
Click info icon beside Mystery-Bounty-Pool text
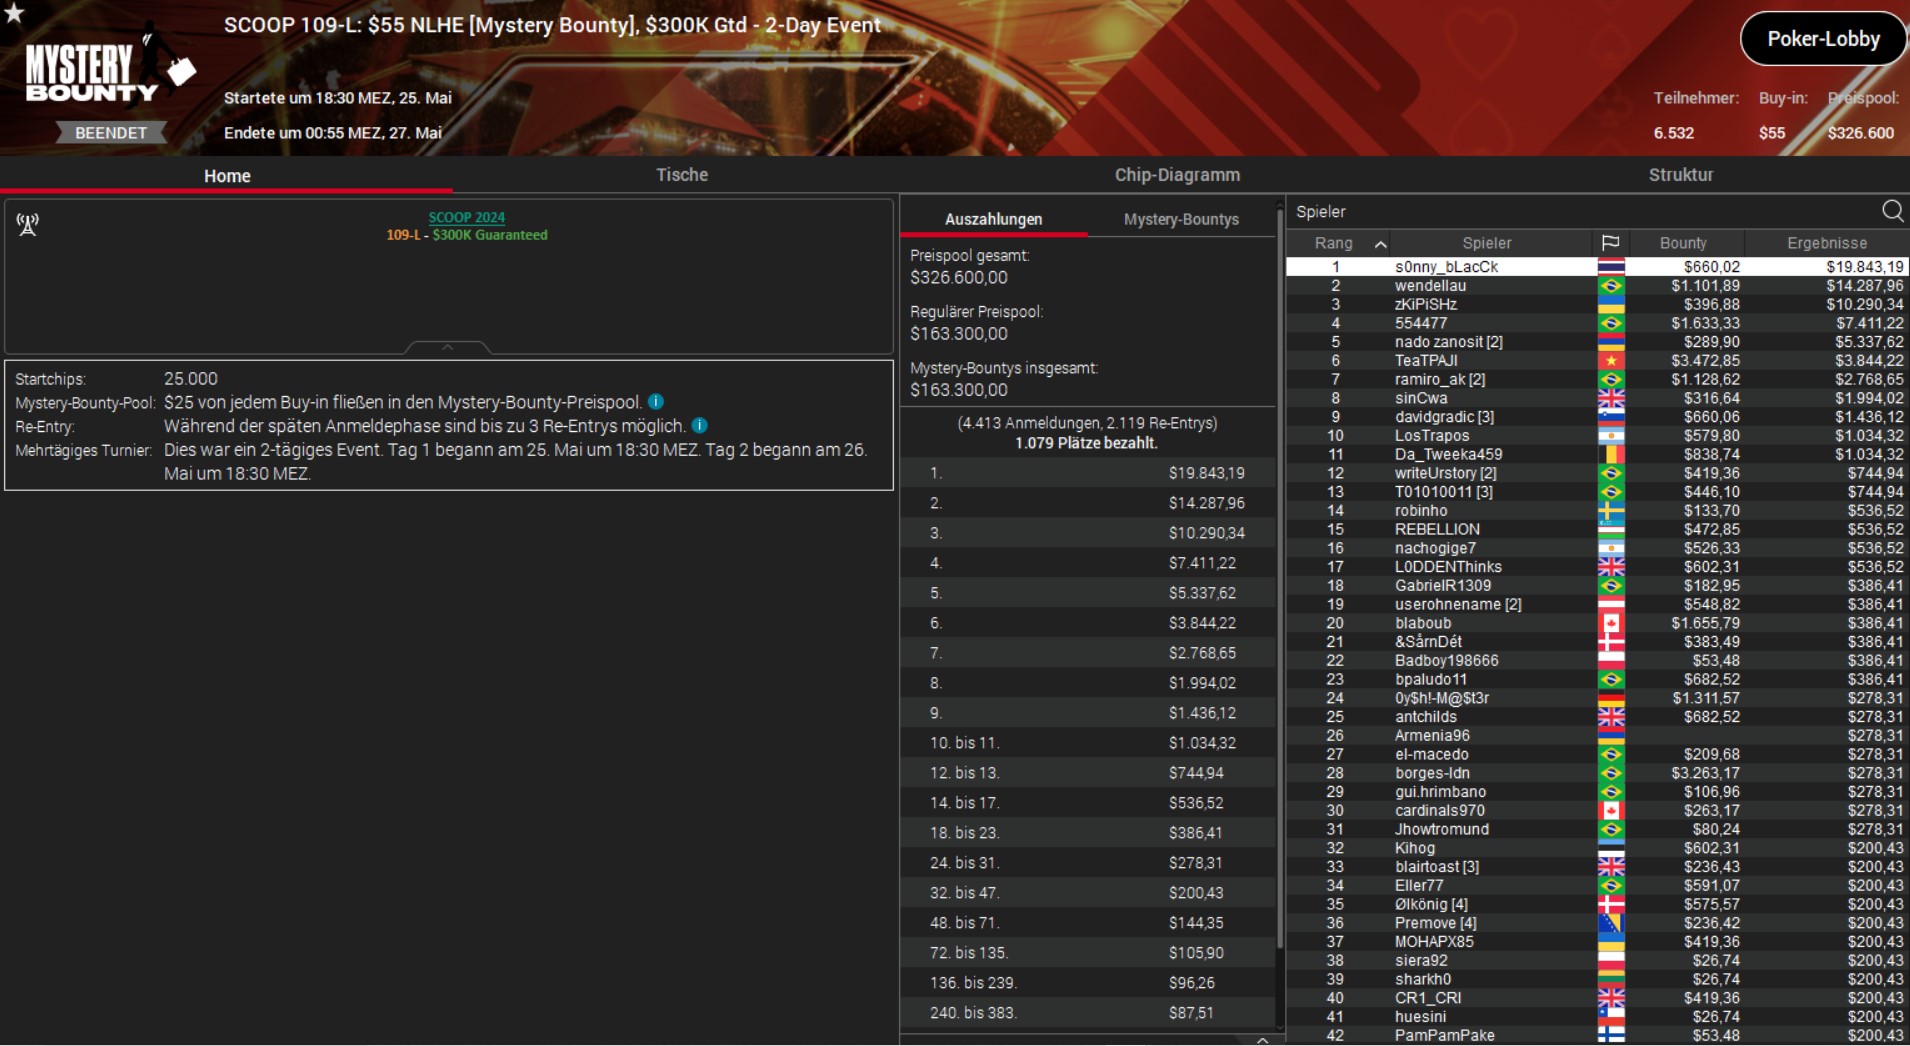click(x=656, y=402)
